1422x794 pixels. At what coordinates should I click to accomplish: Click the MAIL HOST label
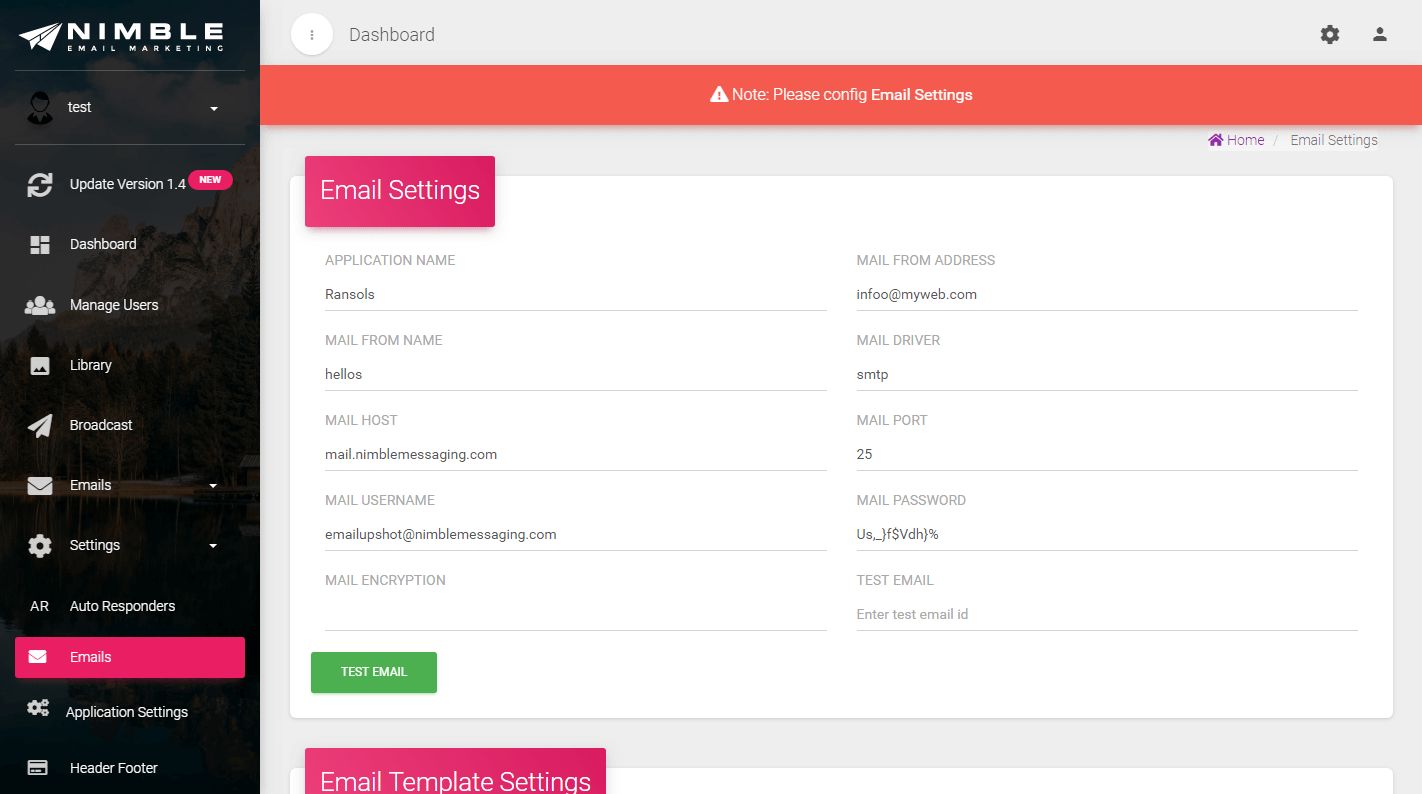(361, 420)
